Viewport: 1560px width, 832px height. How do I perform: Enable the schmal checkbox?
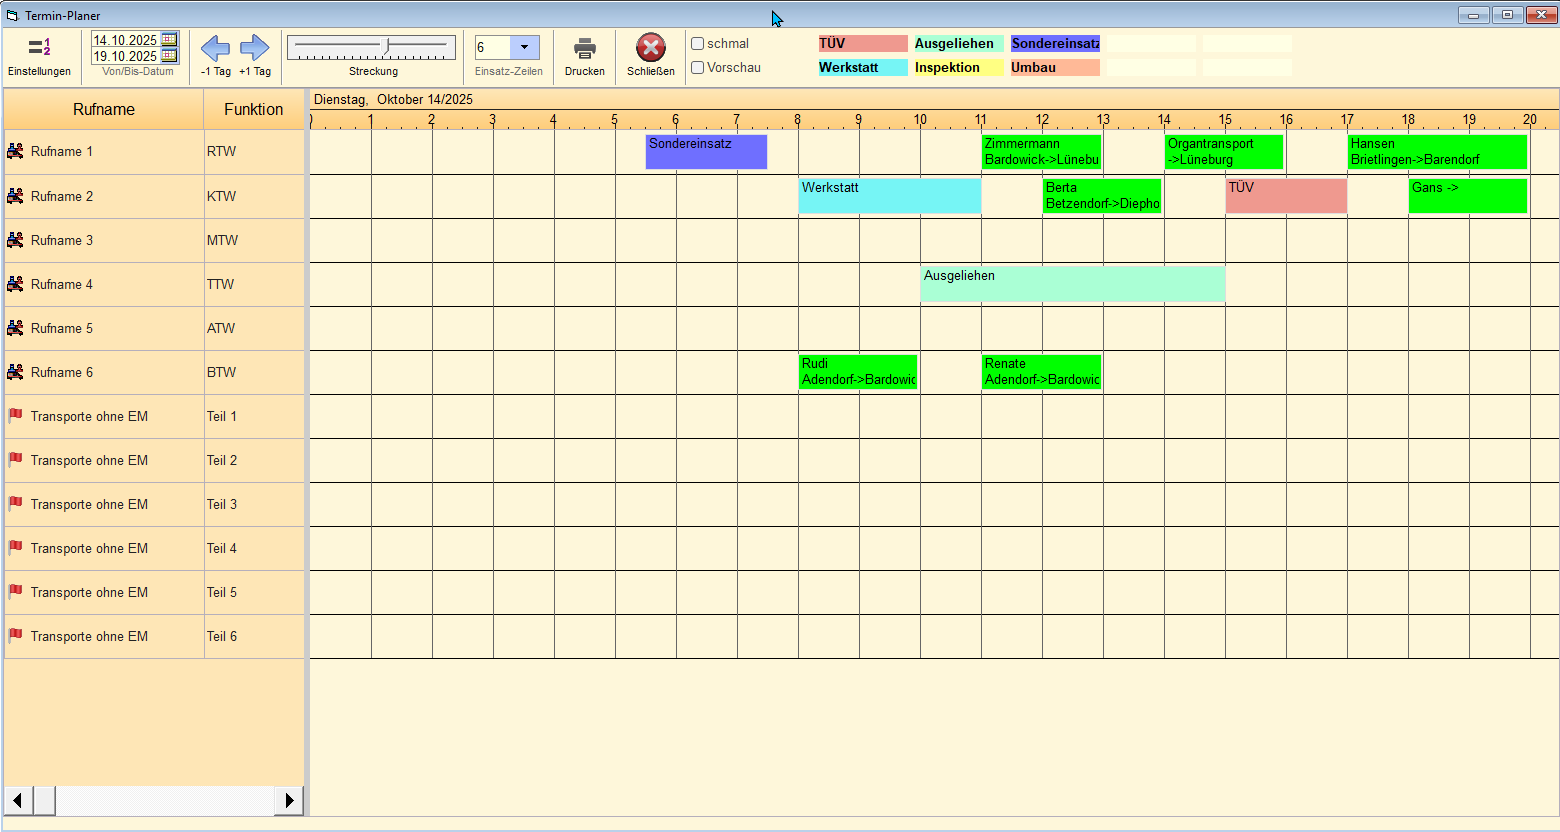[x=698, y=44]
